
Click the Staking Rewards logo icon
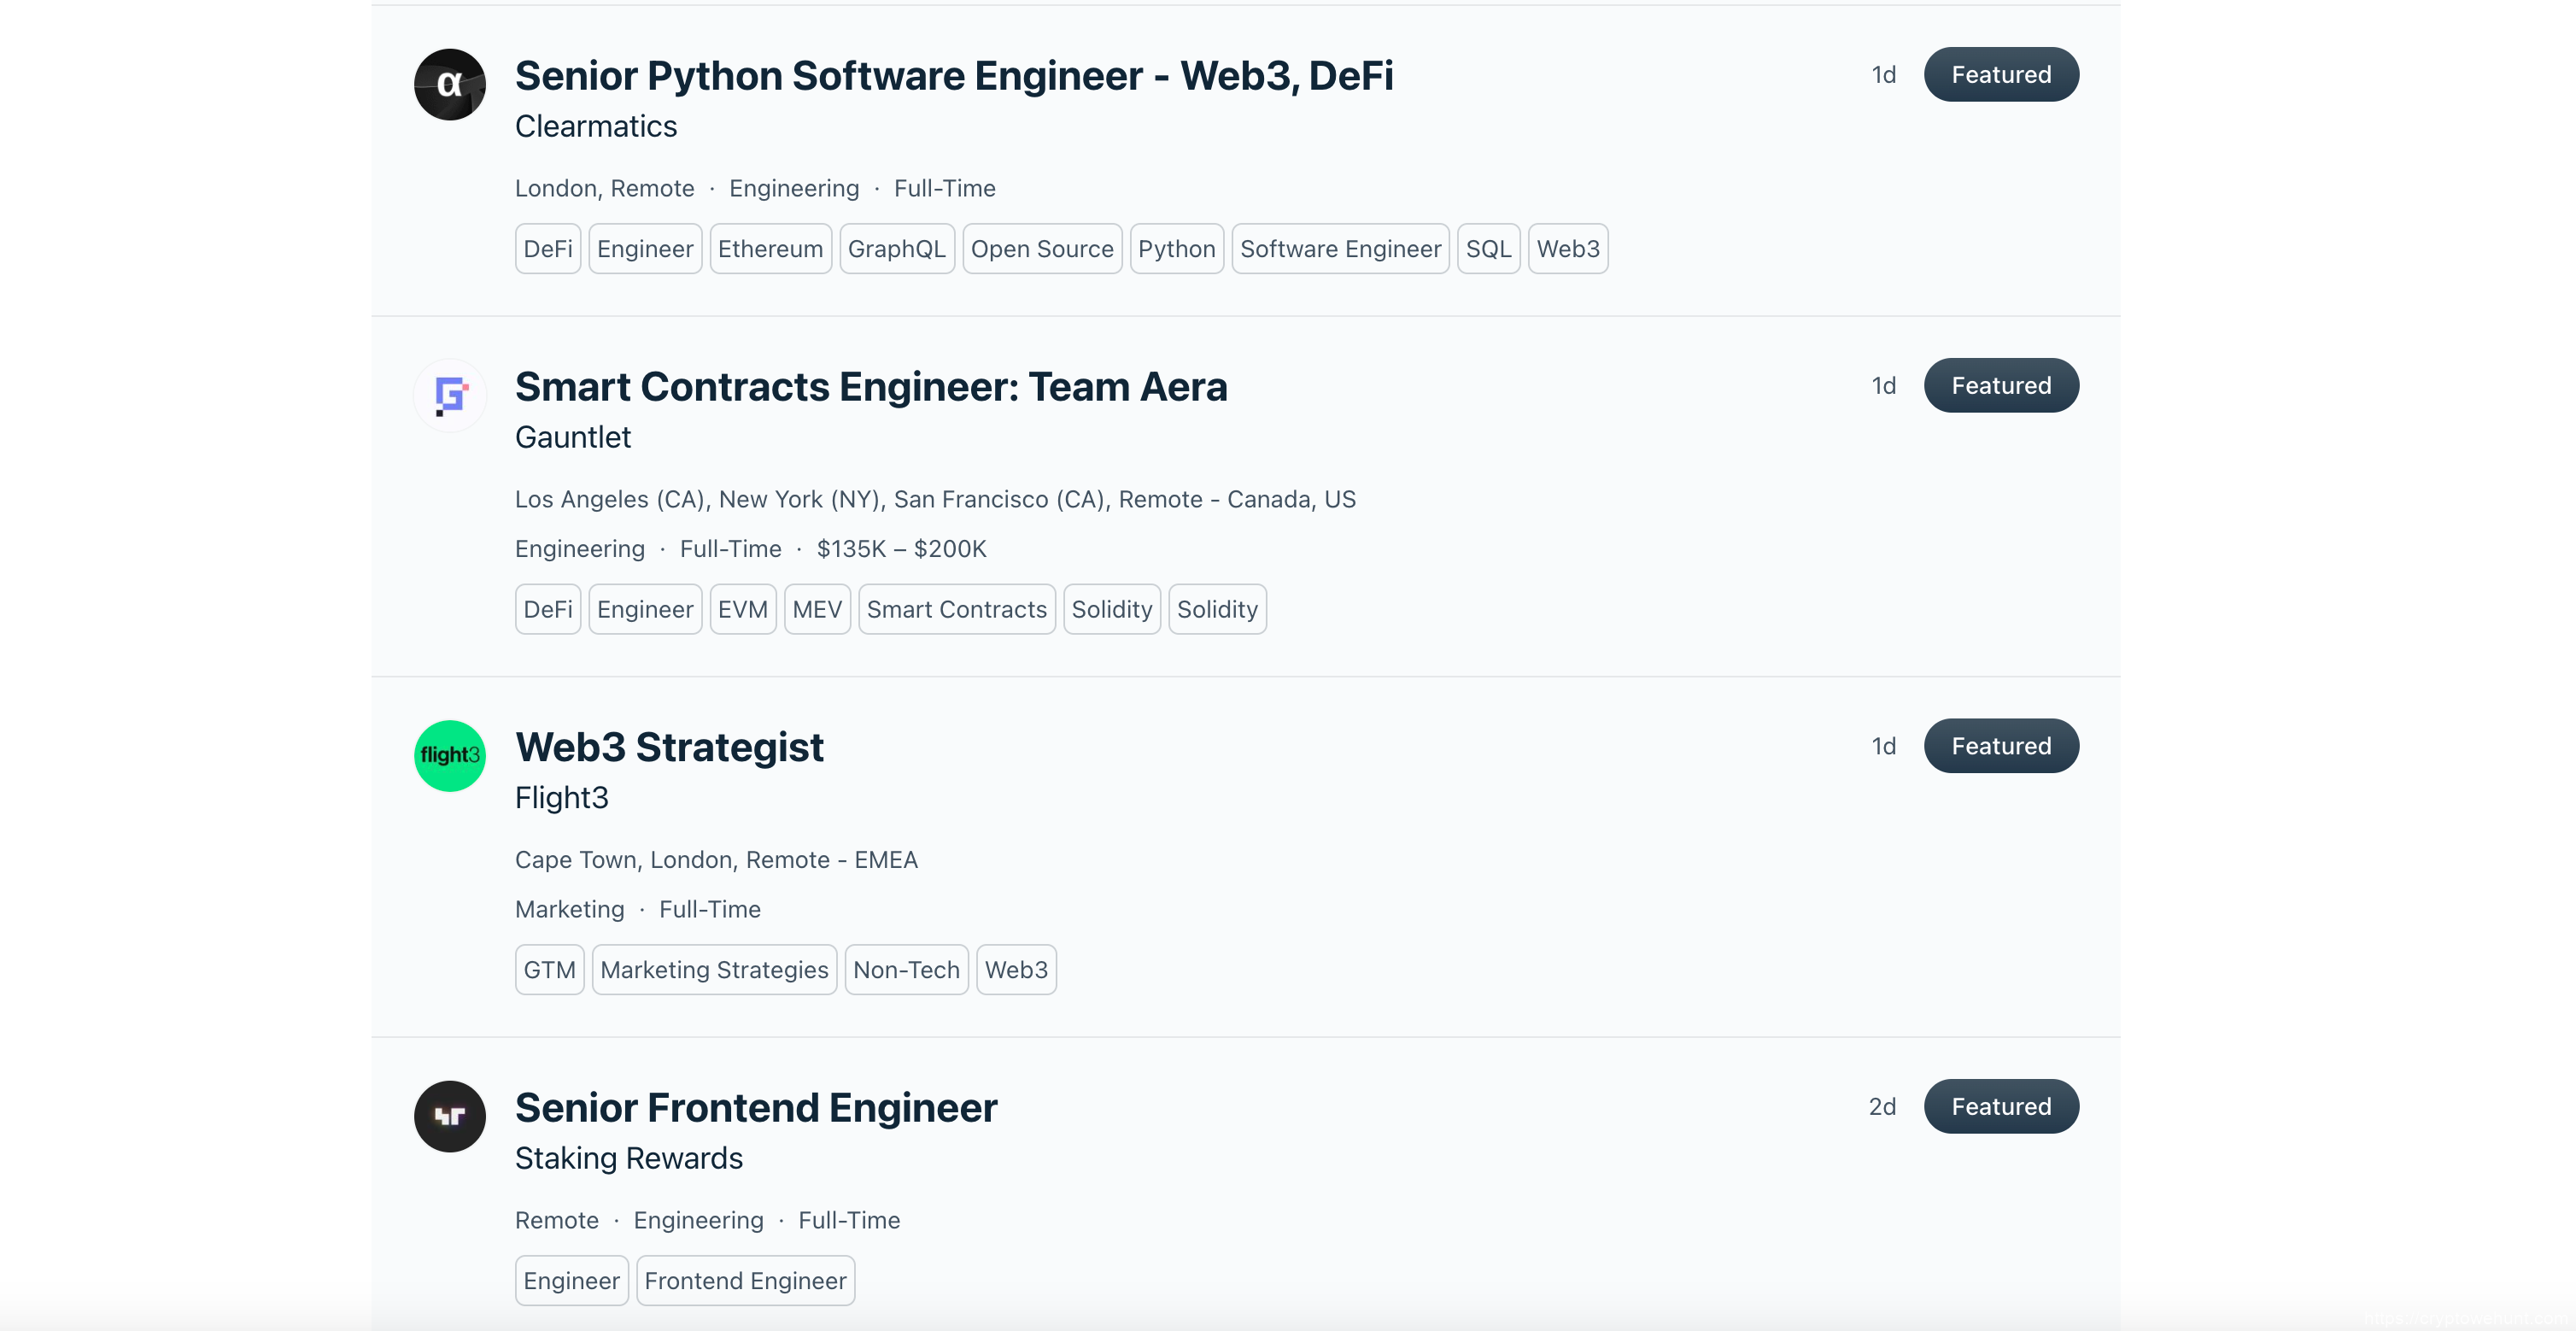tap(449, 1116)
